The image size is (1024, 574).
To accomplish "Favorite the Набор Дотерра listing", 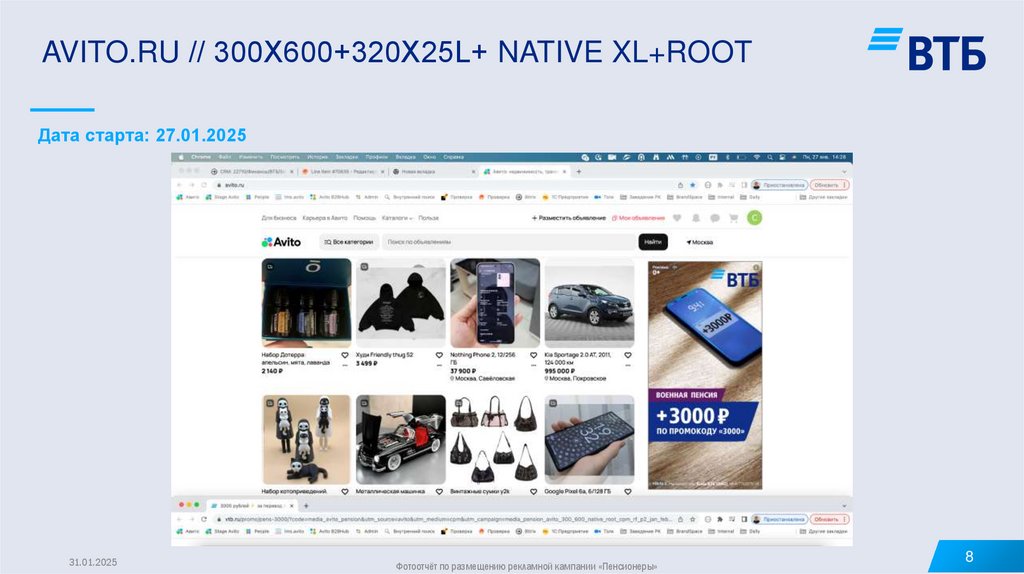I will pos(345,355).
